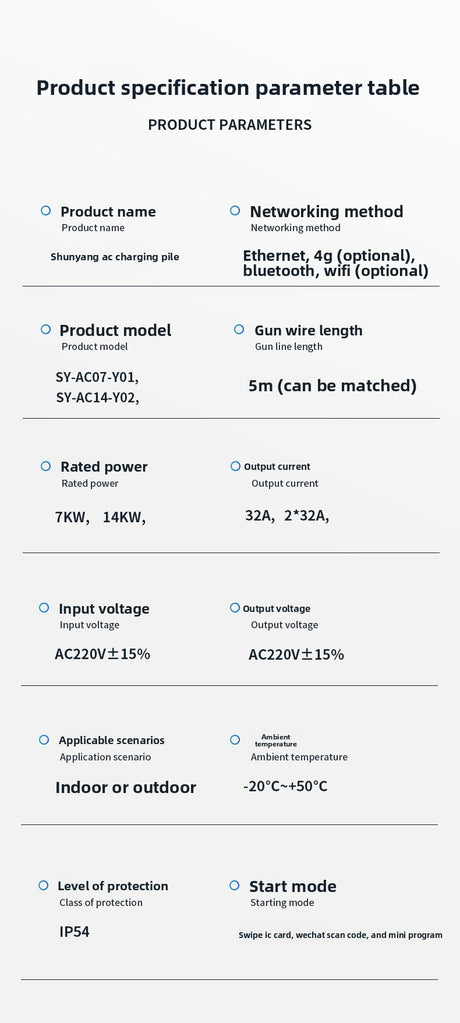Click the Product specification parameter table title
460x1023 pixels.
[x=228, y=88]
